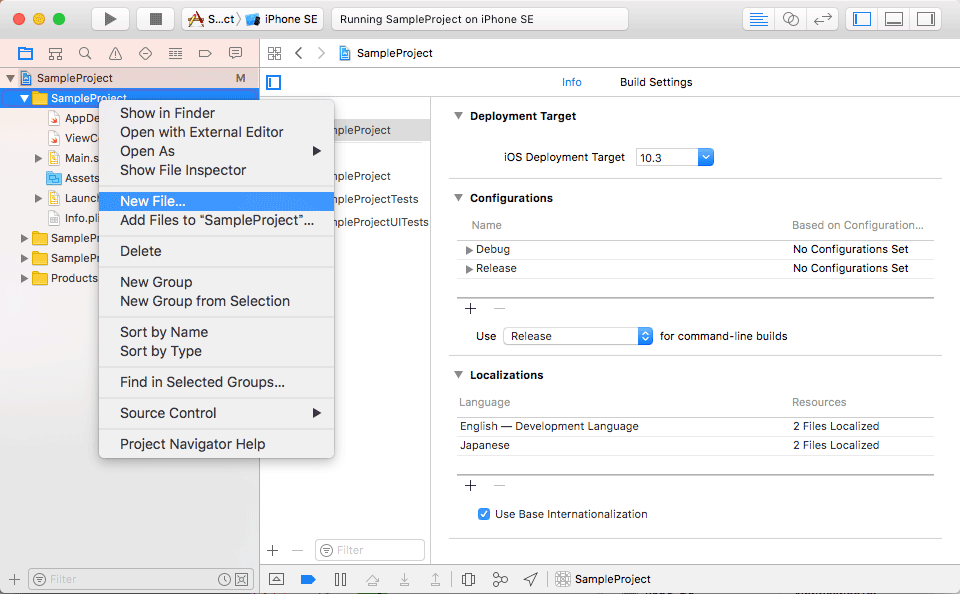Open the Report navigator speech bubble icon
Screen dimensions: 960x594
click(235, 53)
